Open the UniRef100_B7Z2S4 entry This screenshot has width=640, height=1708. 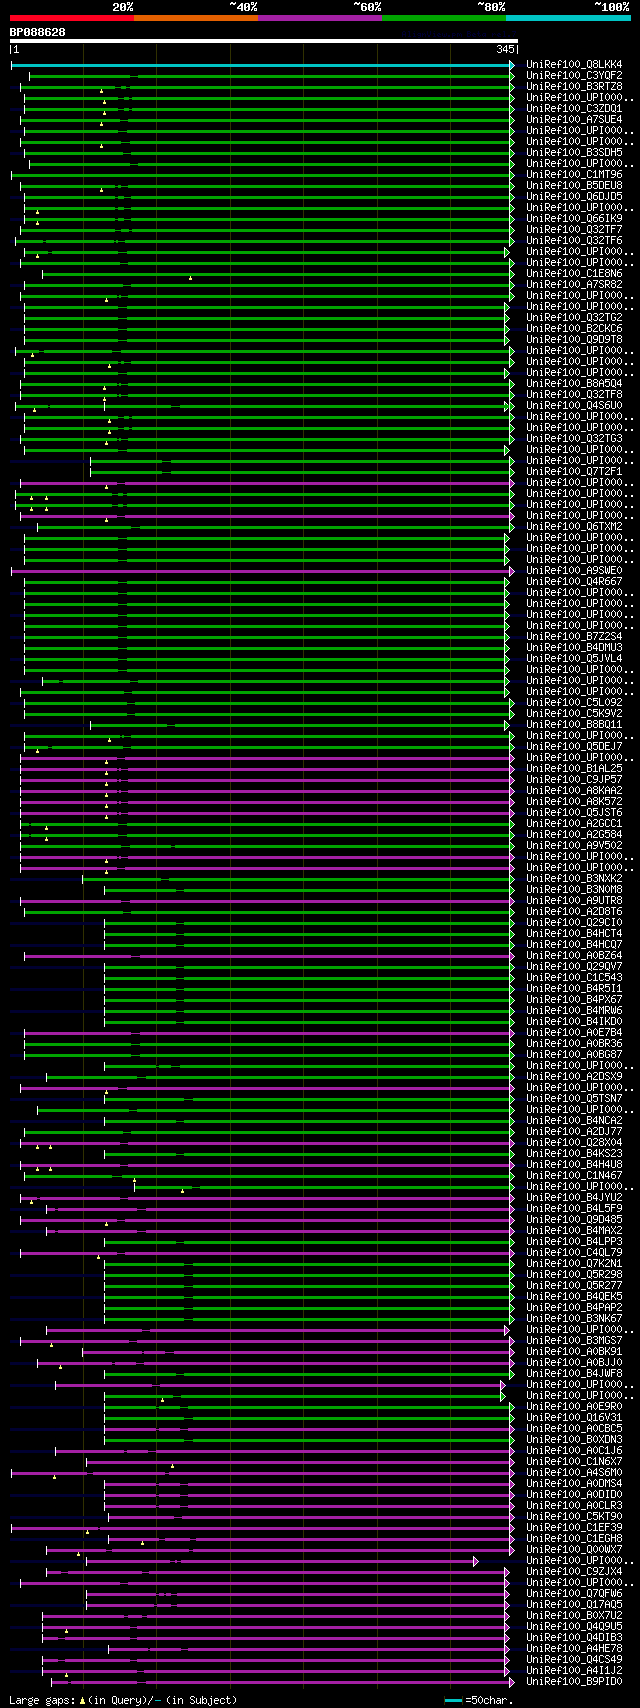[574, 637]
